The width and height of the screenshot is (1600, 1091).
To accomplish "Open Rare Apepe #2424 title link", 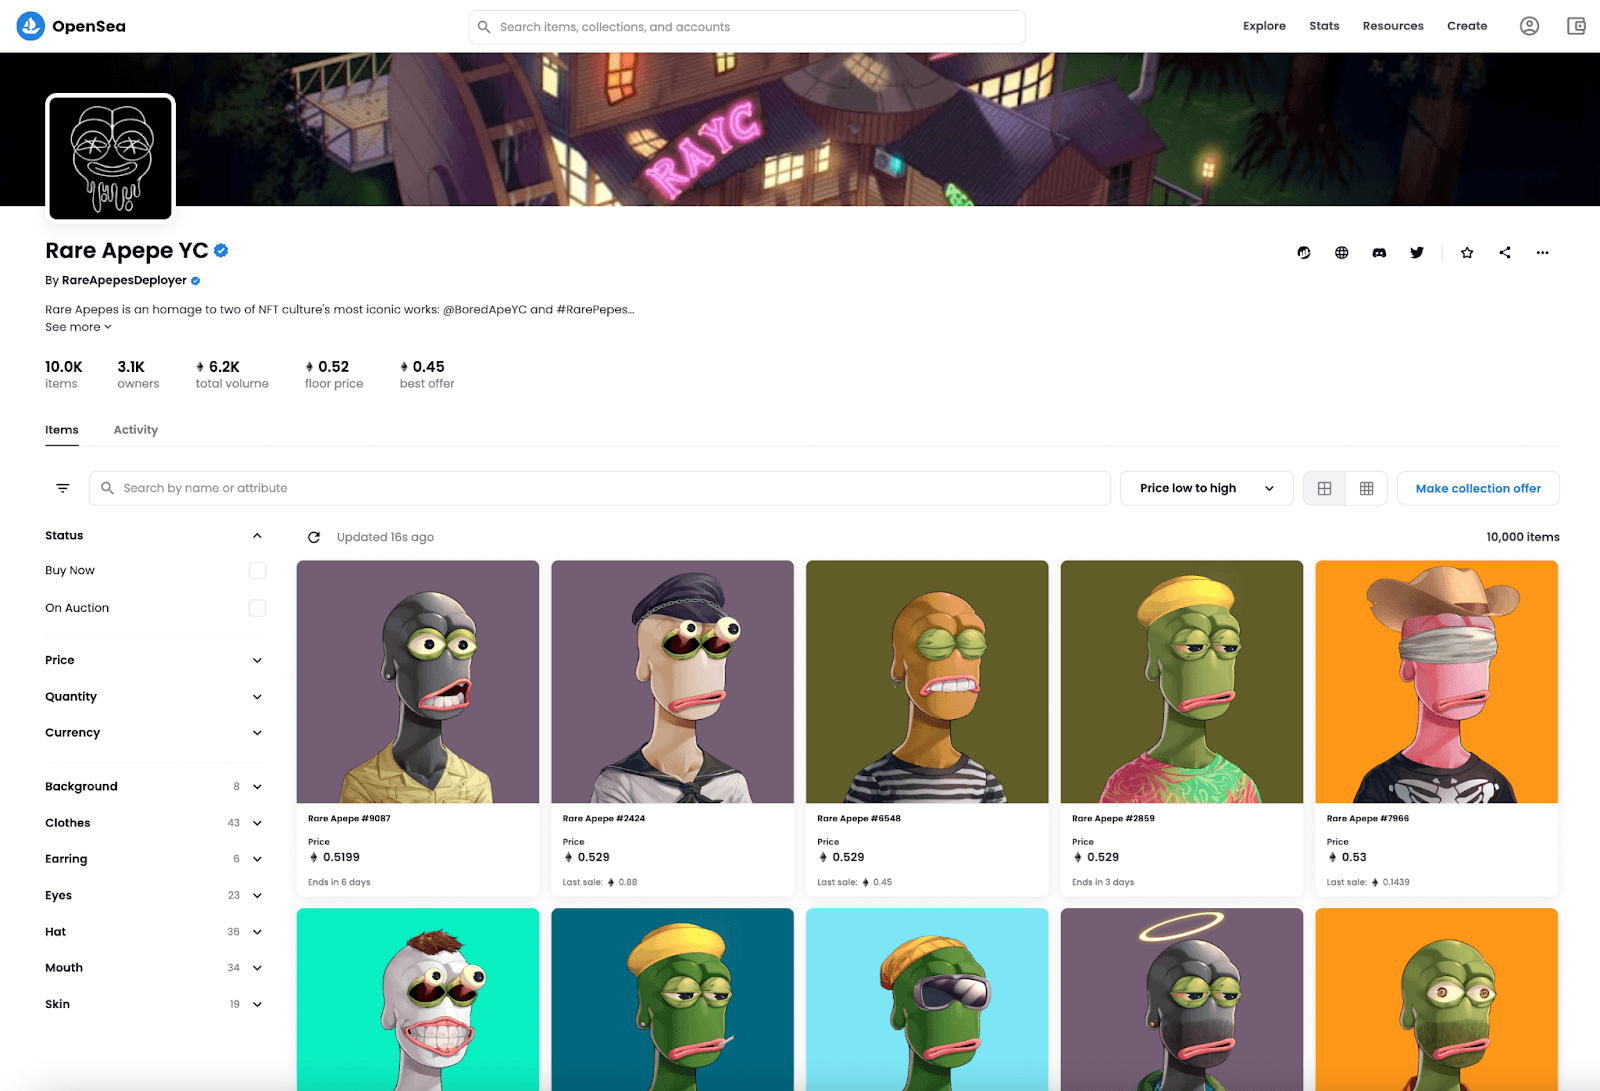I will click(604, 819).
